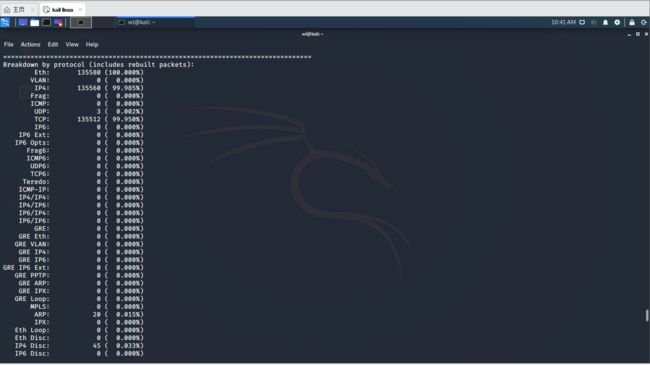Screen dimensions: 650x365
Task: Open the View menu
Action: click(x=72, y=44)
